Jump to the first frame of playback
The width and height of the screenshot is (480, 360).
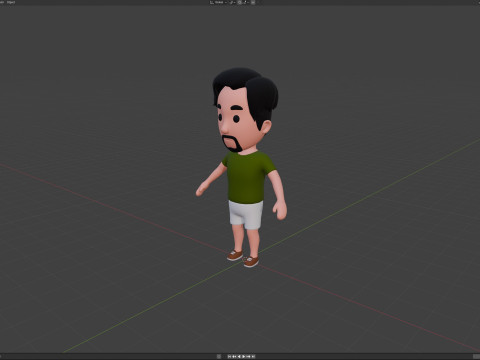coord(229,357)
